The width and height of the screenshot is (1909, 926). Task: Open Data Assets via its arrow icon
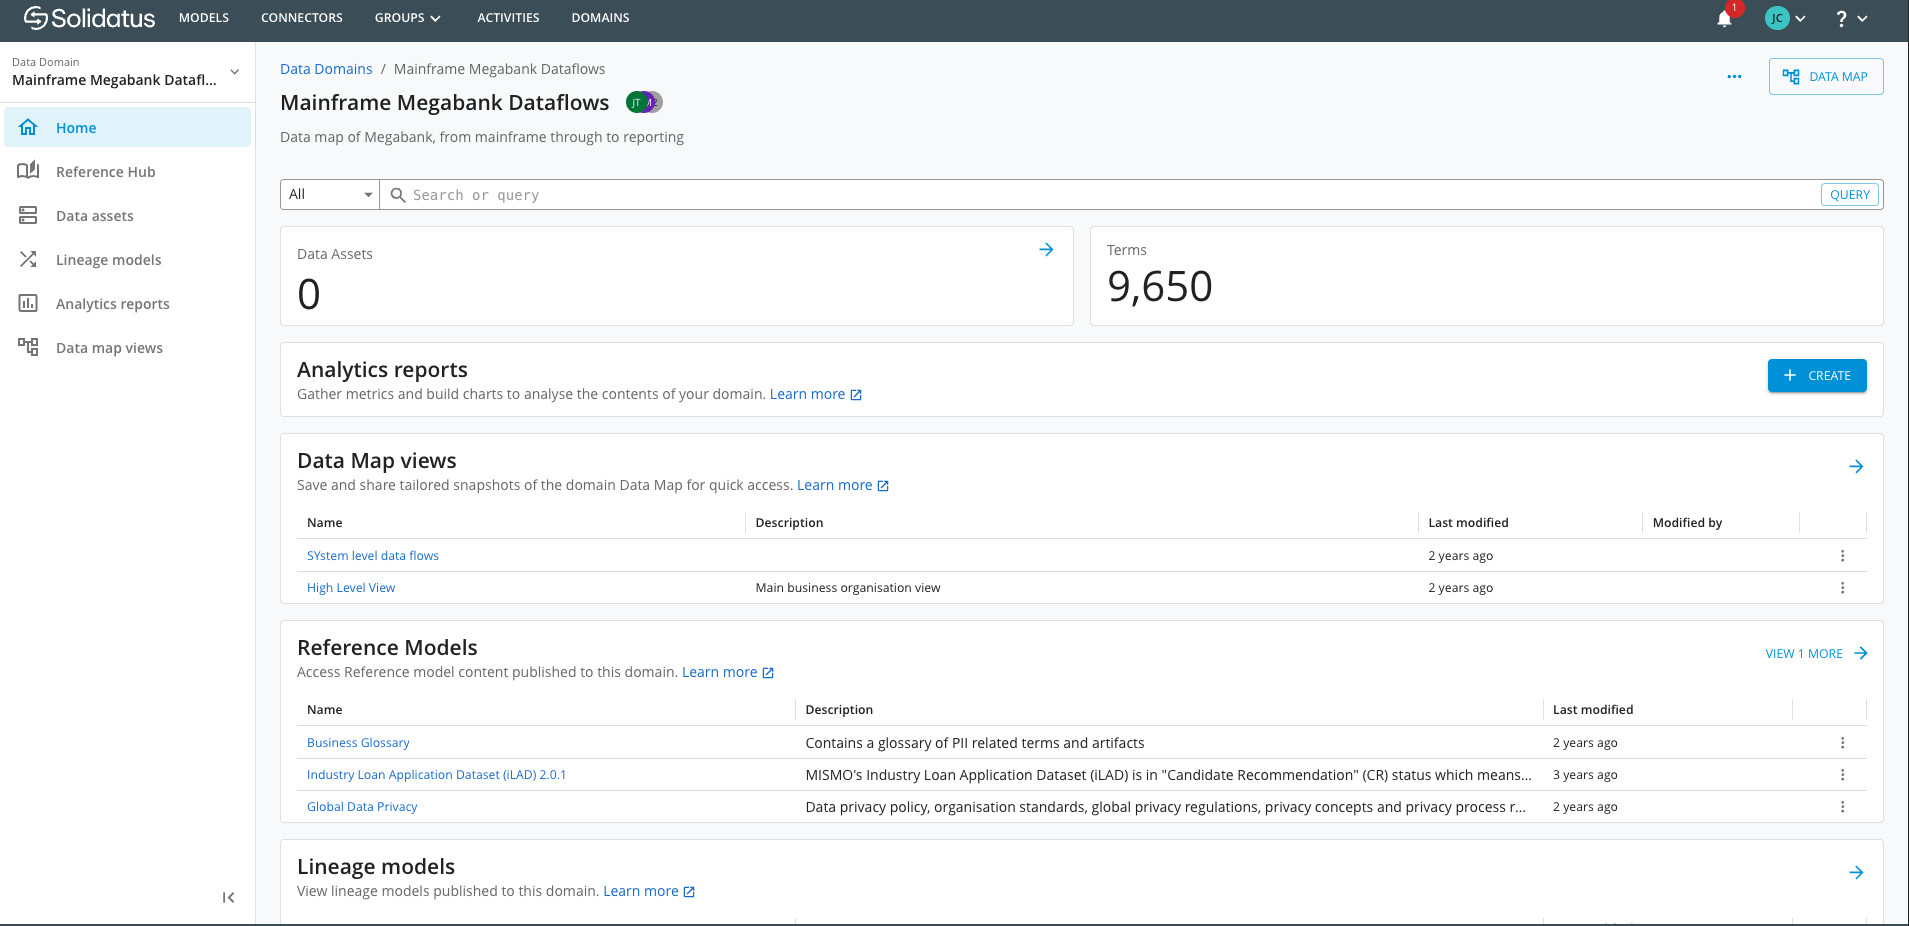[x=1046, y=250]
